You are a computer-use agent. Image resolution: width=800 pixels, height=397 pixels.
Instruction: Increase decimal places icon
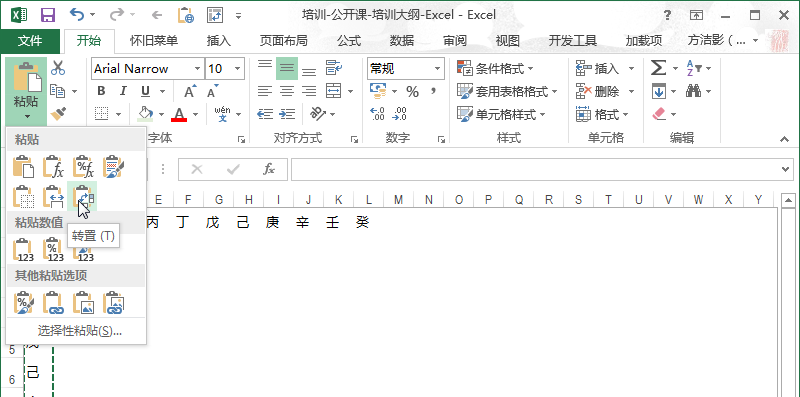pos(377,114)
